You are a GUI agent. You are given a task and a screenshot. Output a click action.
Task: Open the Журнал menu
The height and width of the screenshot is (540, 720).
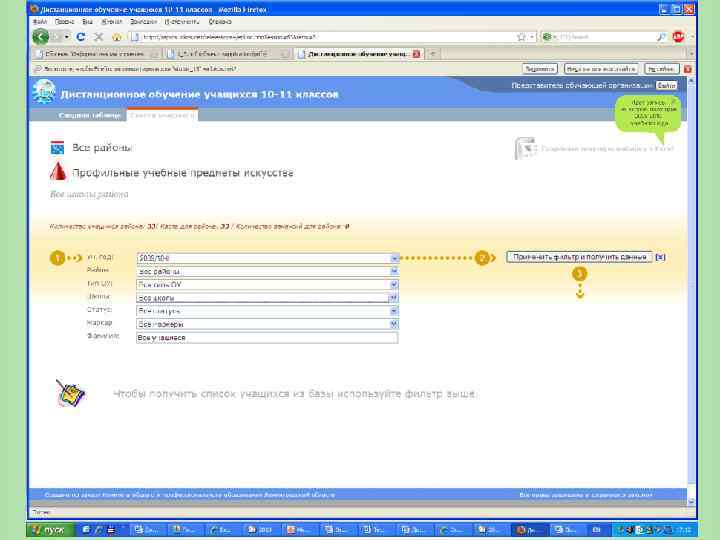(112, 22)
